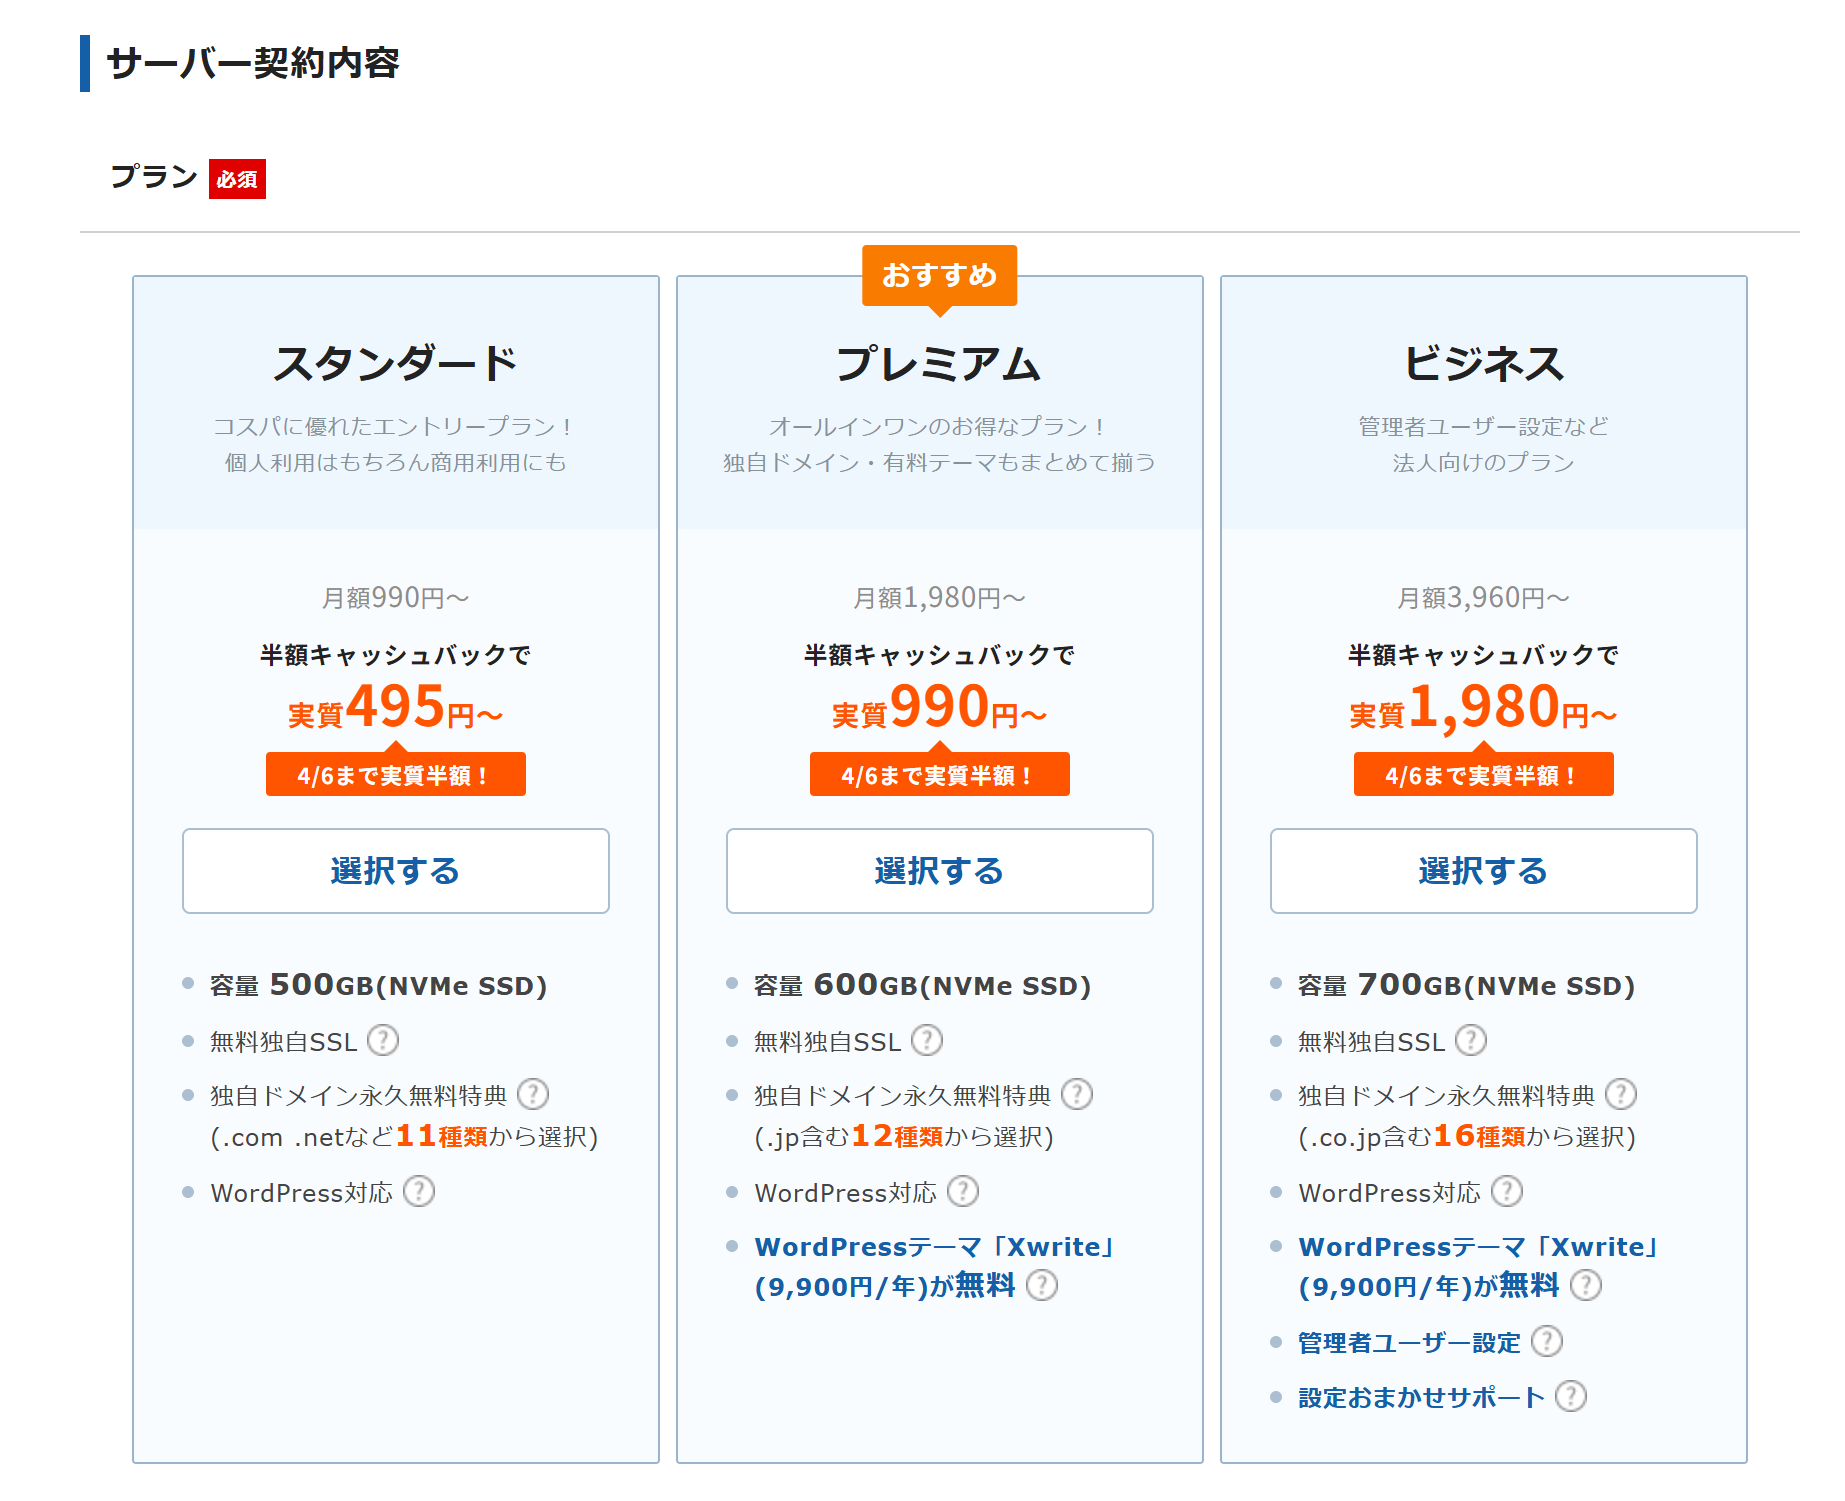
Task: Click スタンダード 4/6まで実質半額 banner
Action: click(396, 775)
